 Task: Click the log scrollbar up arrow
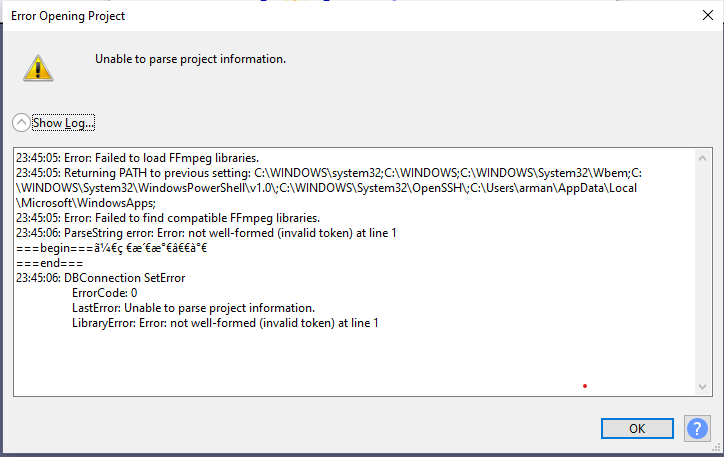coord(702,158)
